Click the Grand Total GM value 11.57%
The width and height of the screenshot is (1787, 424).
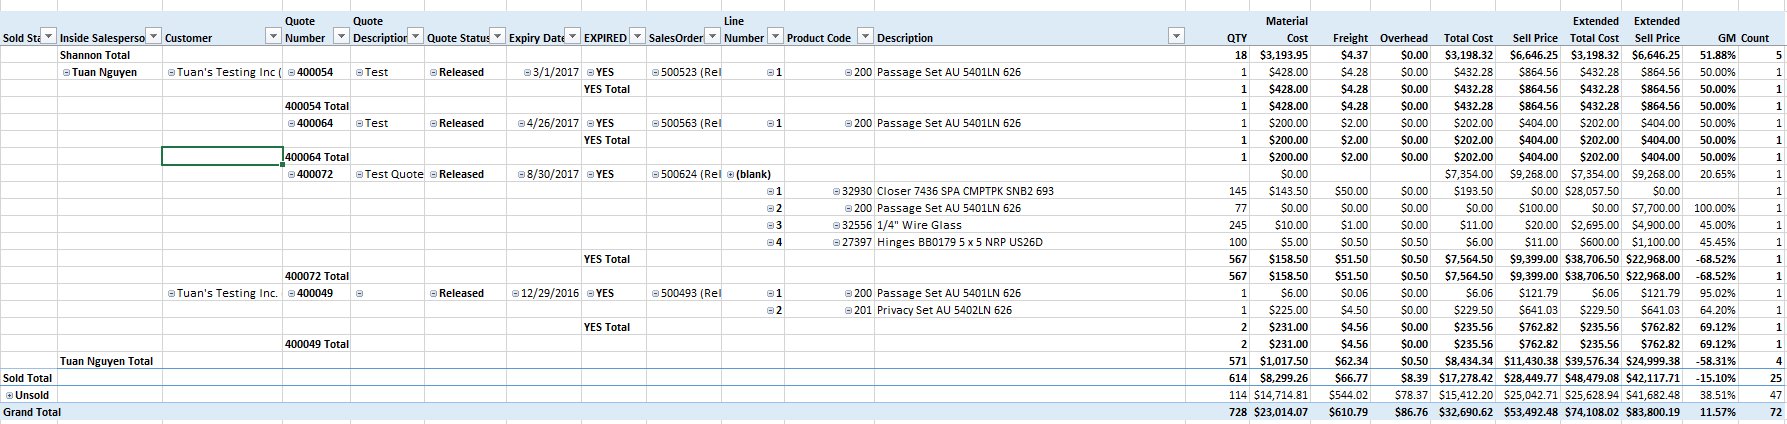tap(1718, 412)
